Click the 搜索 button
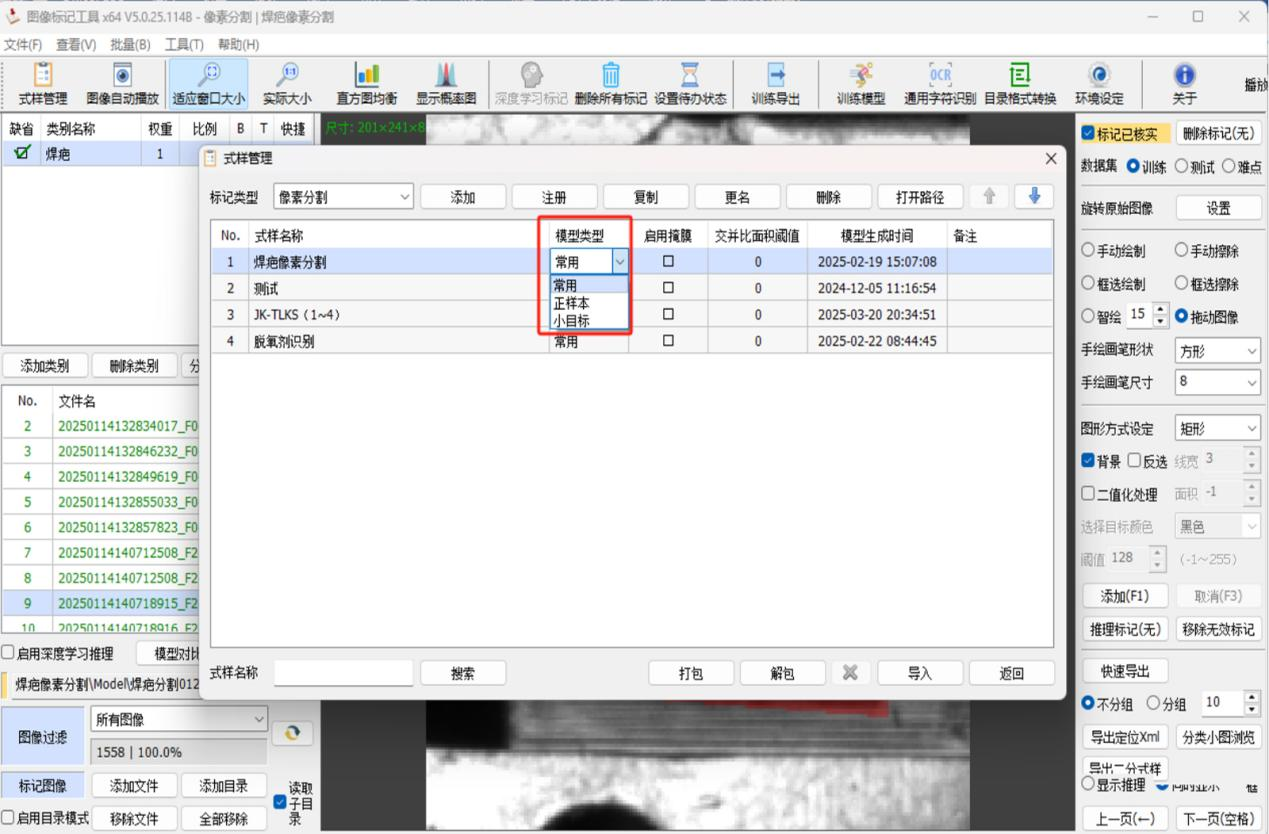Viewport: 1269px width, 834px height. [x=463, y=673]
